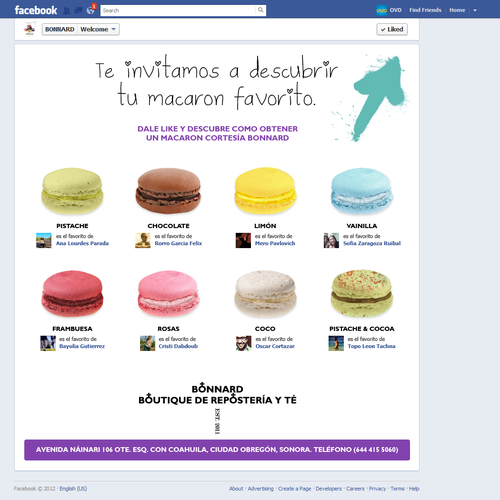This screenshot has width=500, height=500.
Task: Open Topo Leon Tachna's profile
Action: tap(372, 346)
